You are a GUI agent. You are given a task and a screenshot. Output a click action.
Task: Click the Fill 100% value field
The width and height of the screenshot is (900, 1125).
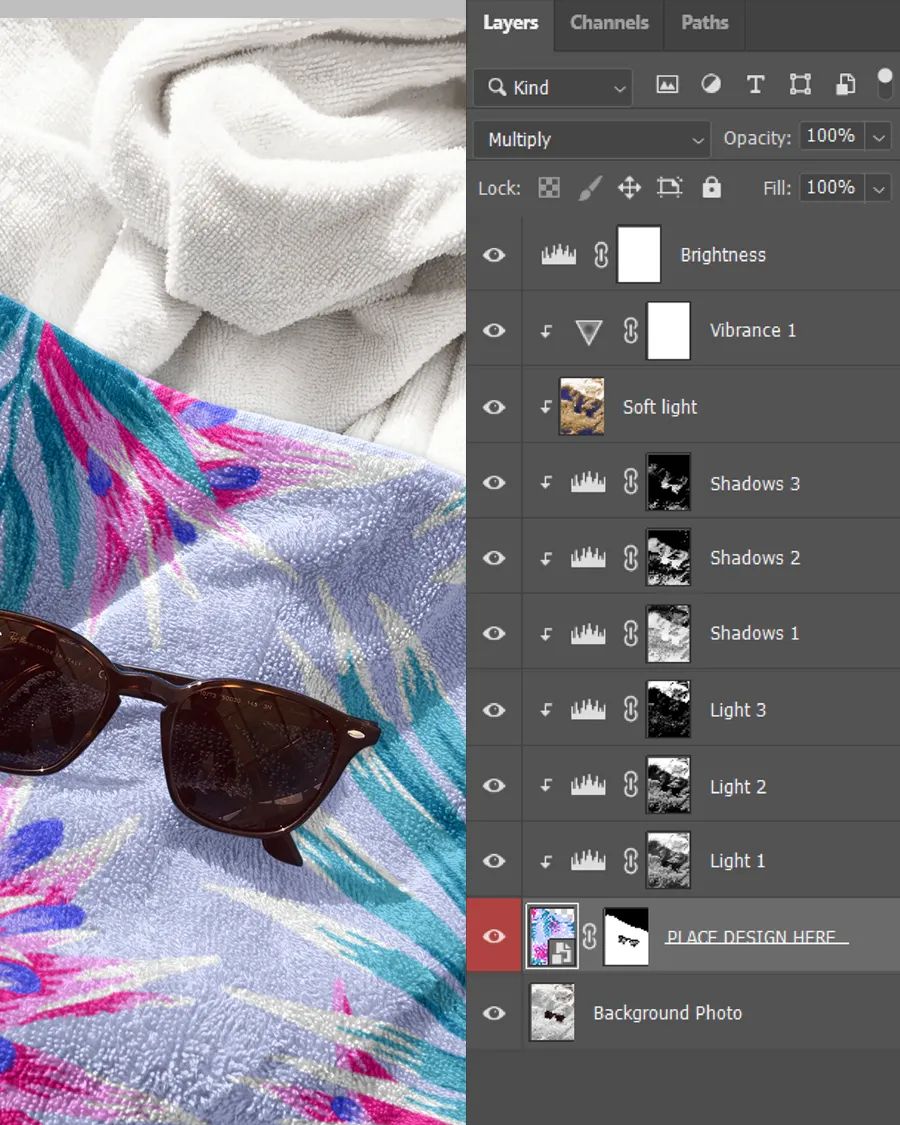831,188
